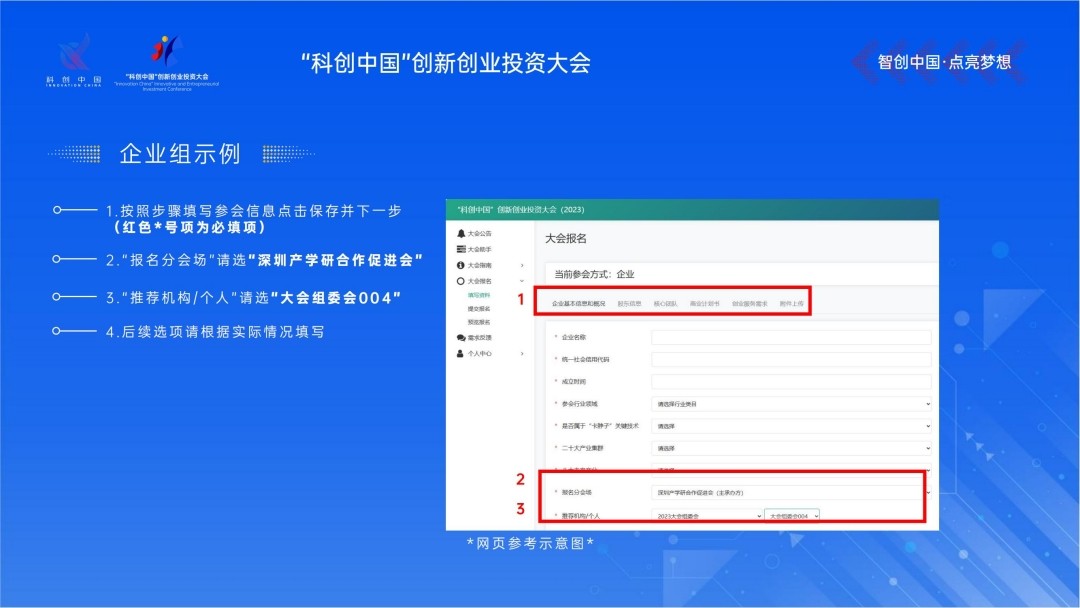Image resolution: width=1080 pixels, height=608 pixels.
Task: Click the info icon beside 大会指南
Action: [x=461, y=265]
